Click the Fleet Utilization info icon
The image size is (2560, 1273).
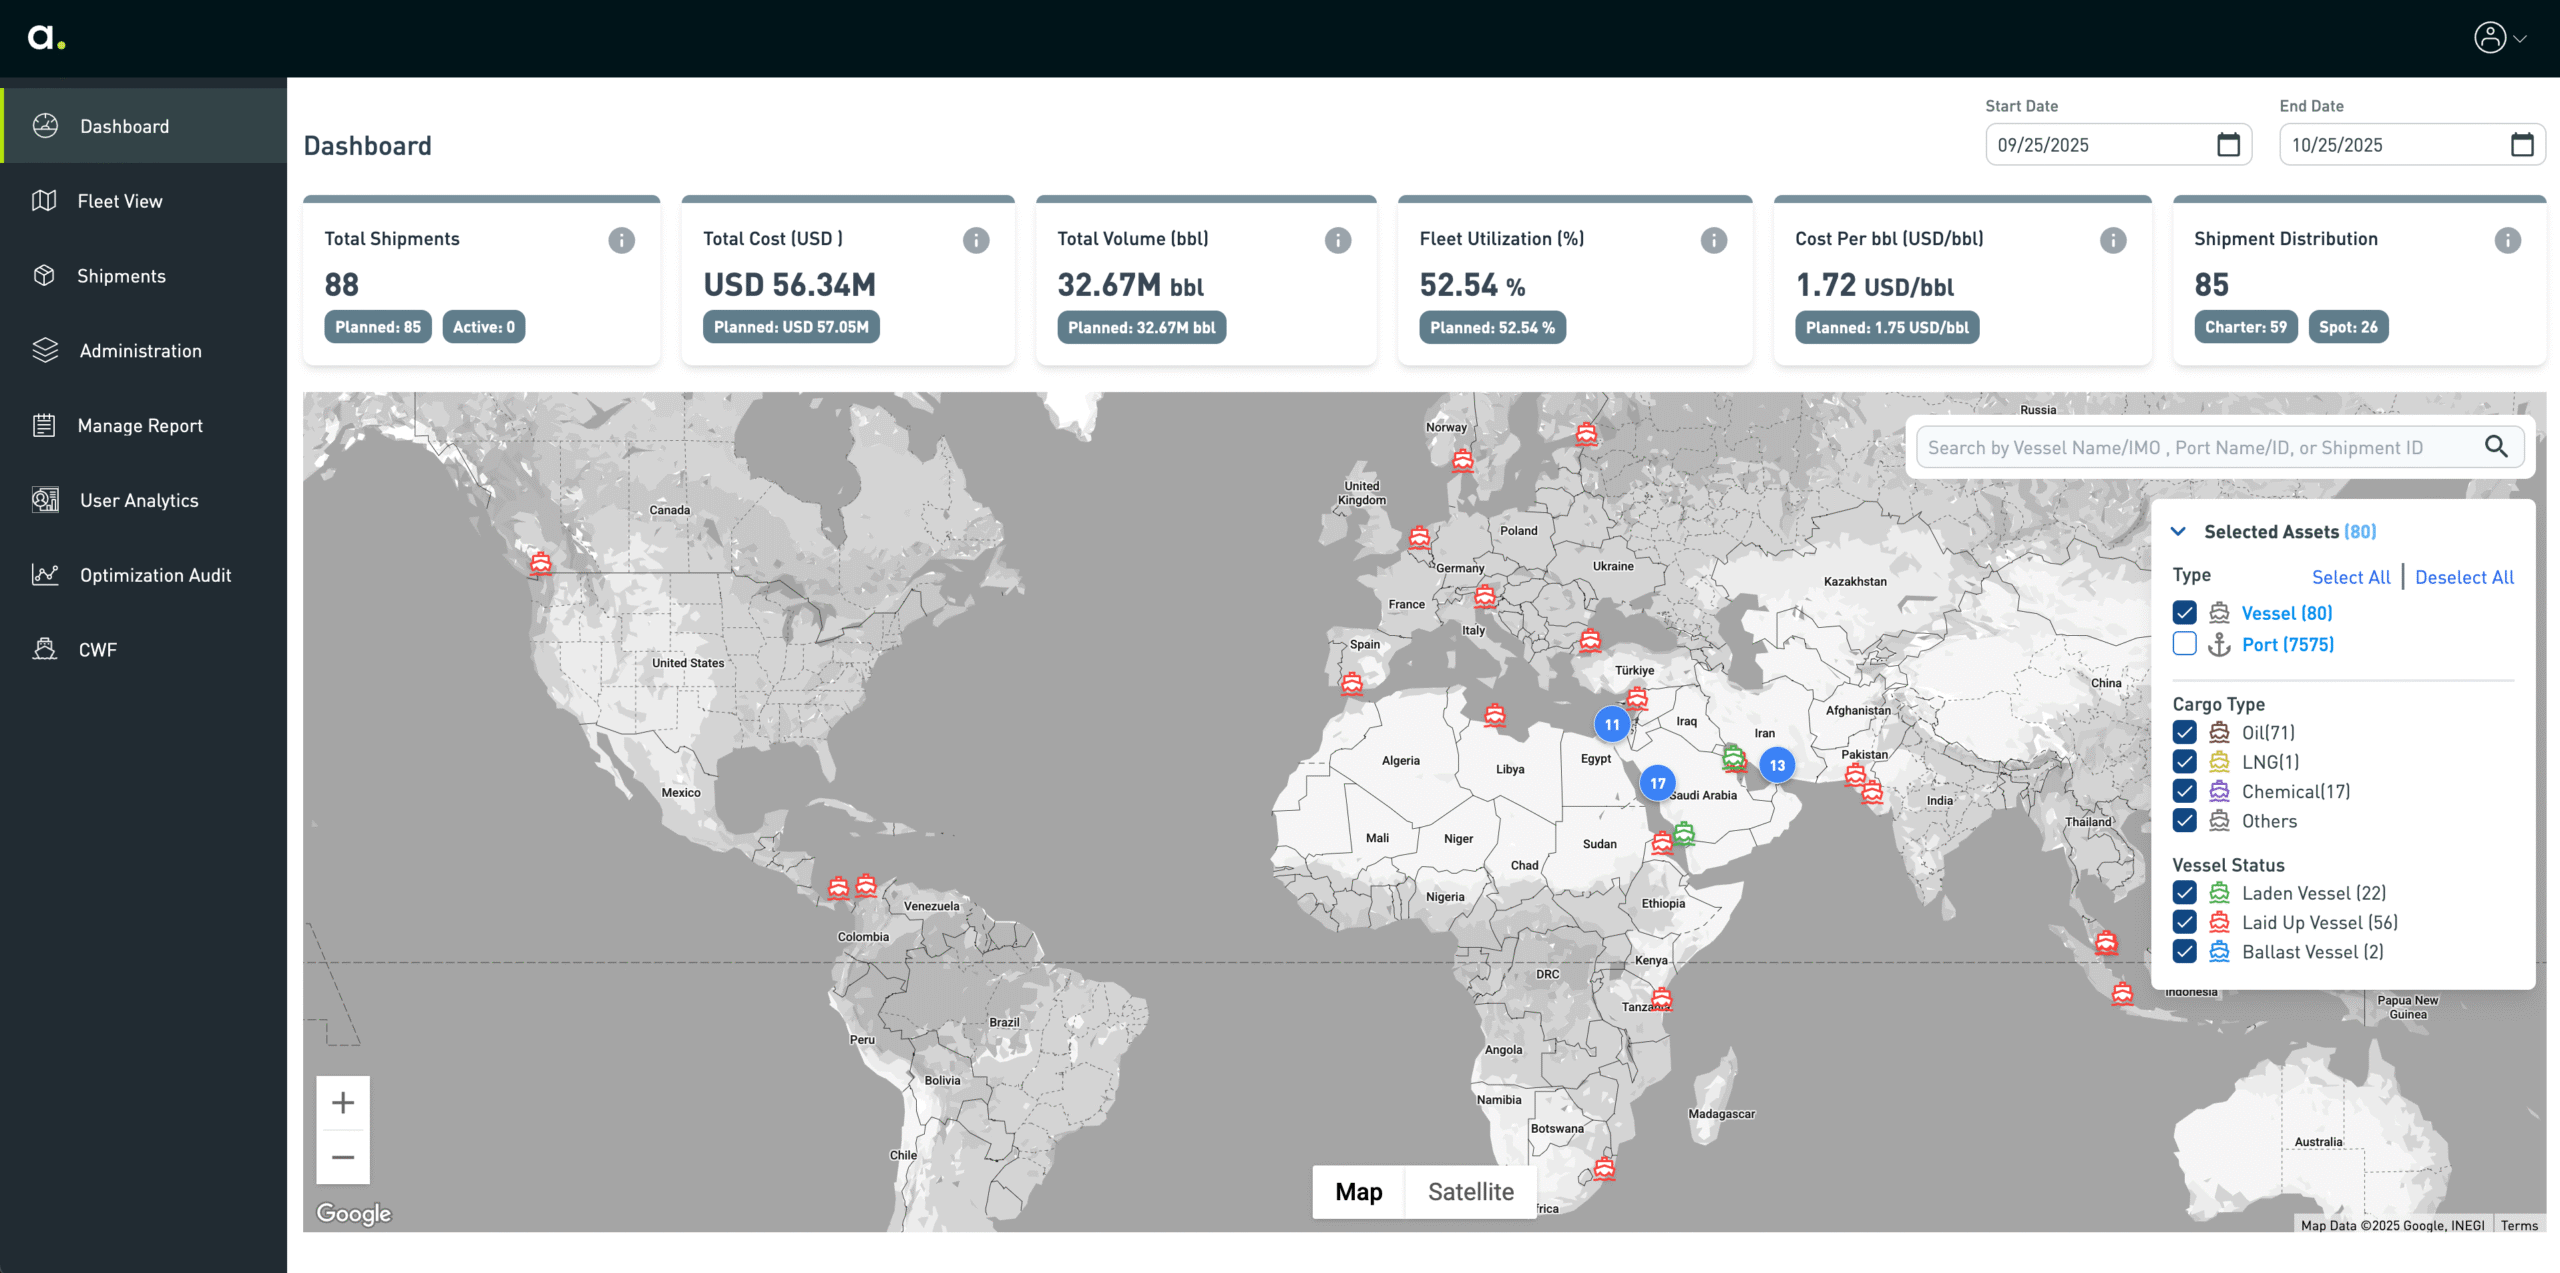1713,240
